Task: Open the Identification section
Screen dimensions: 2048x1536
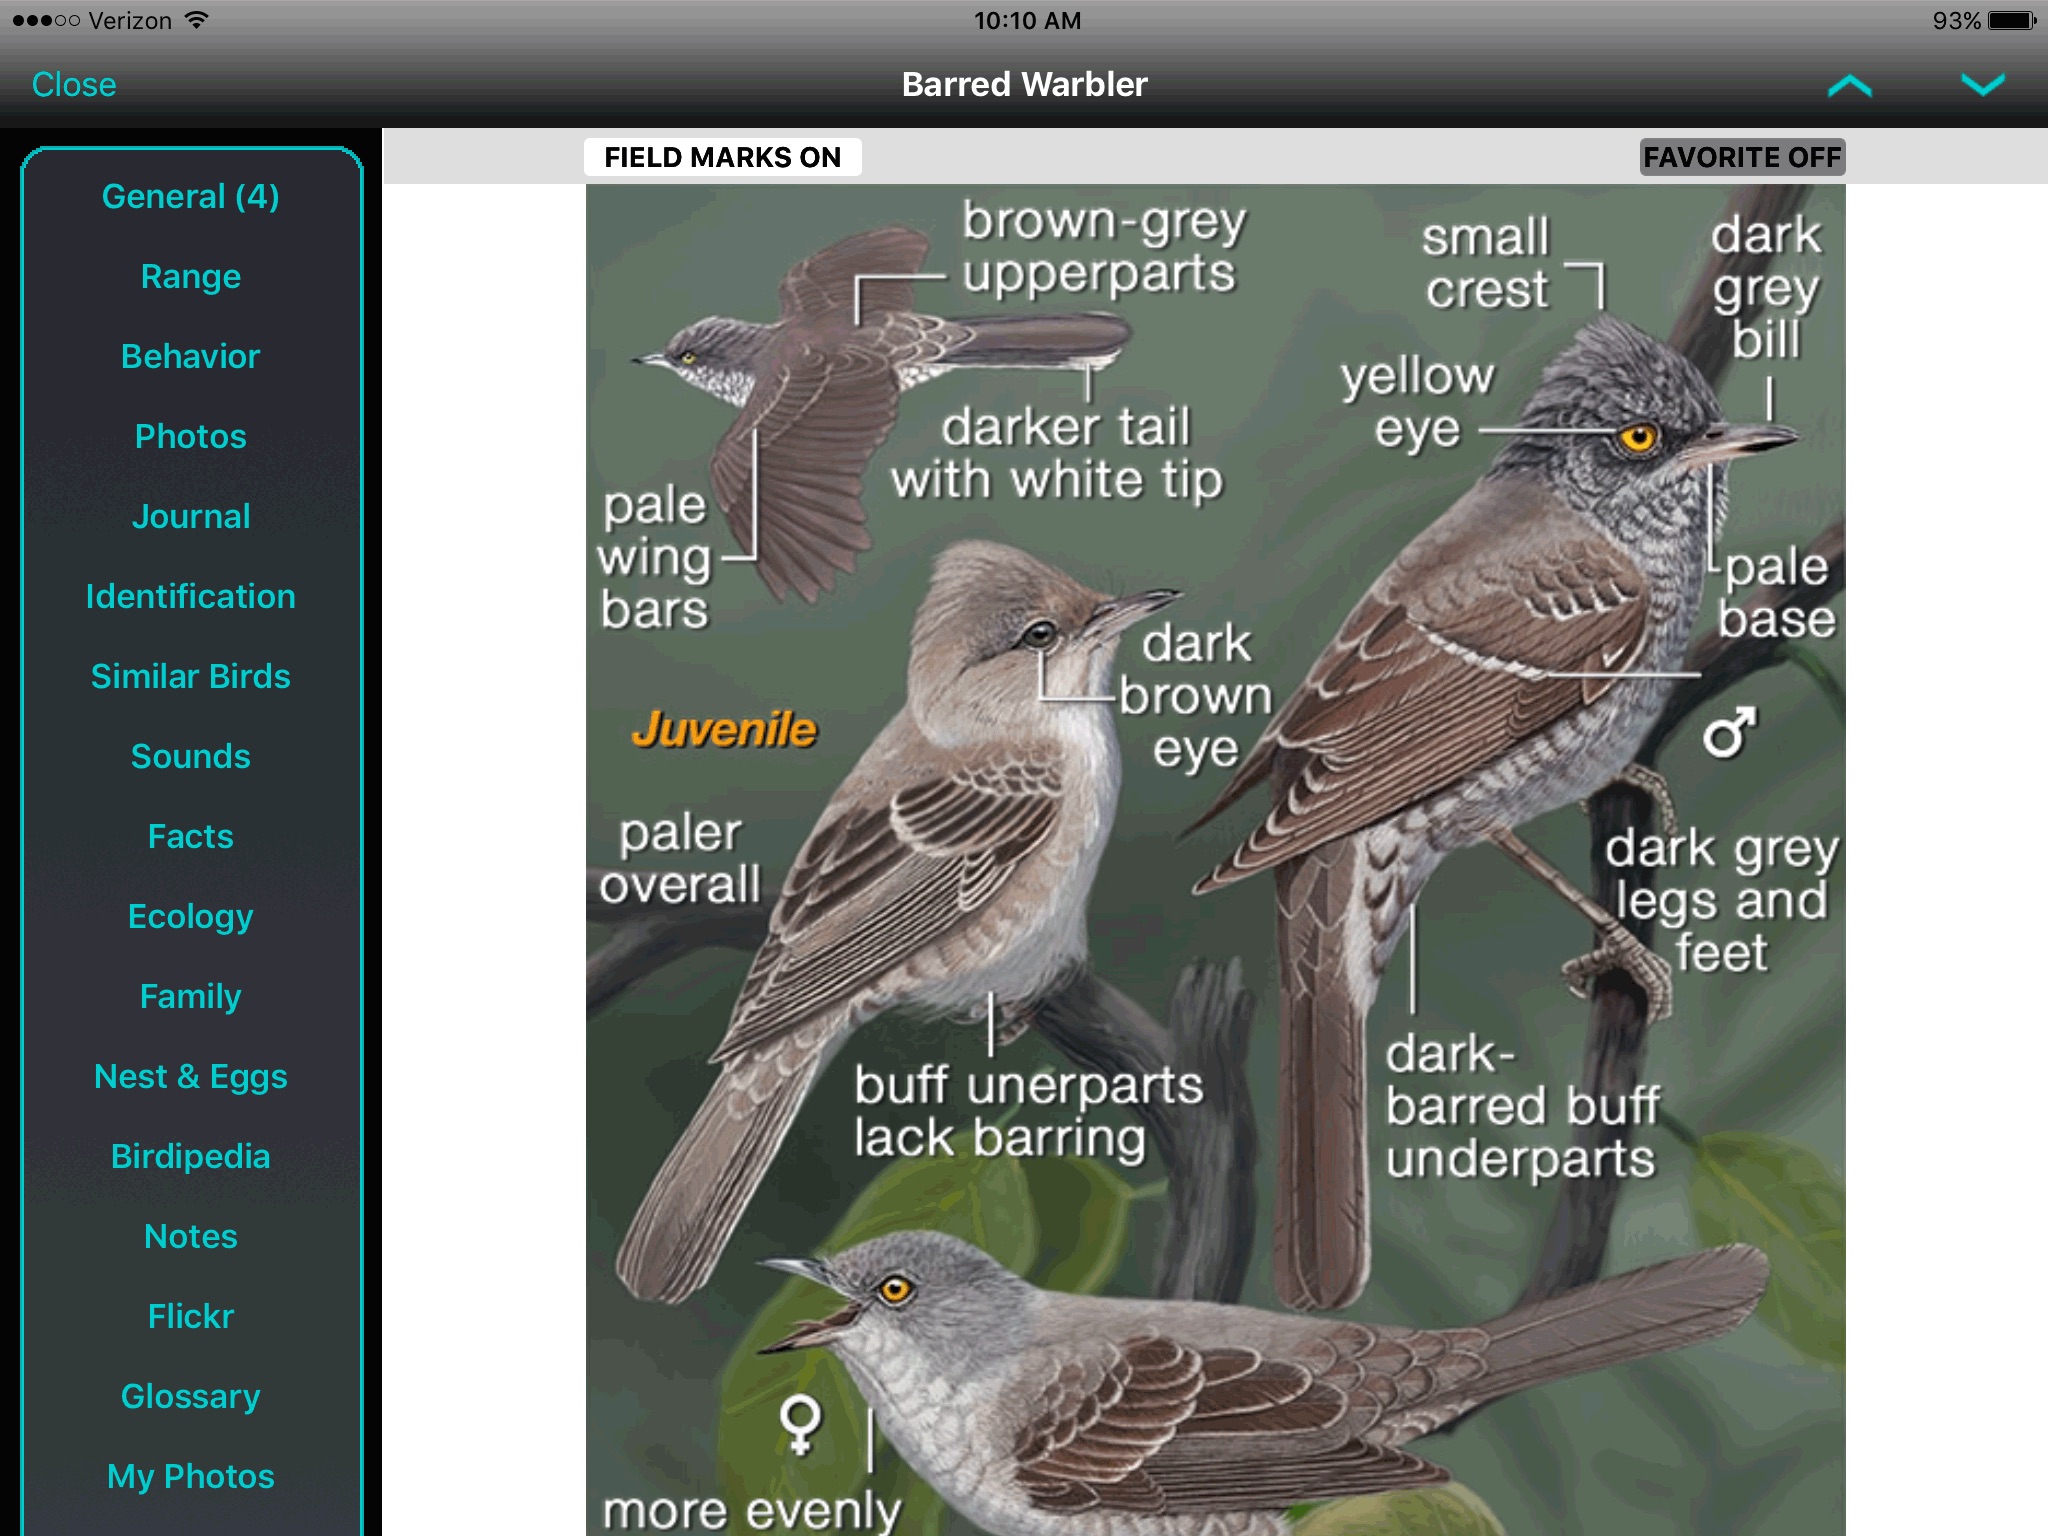Action: click(x=191, y=596)
